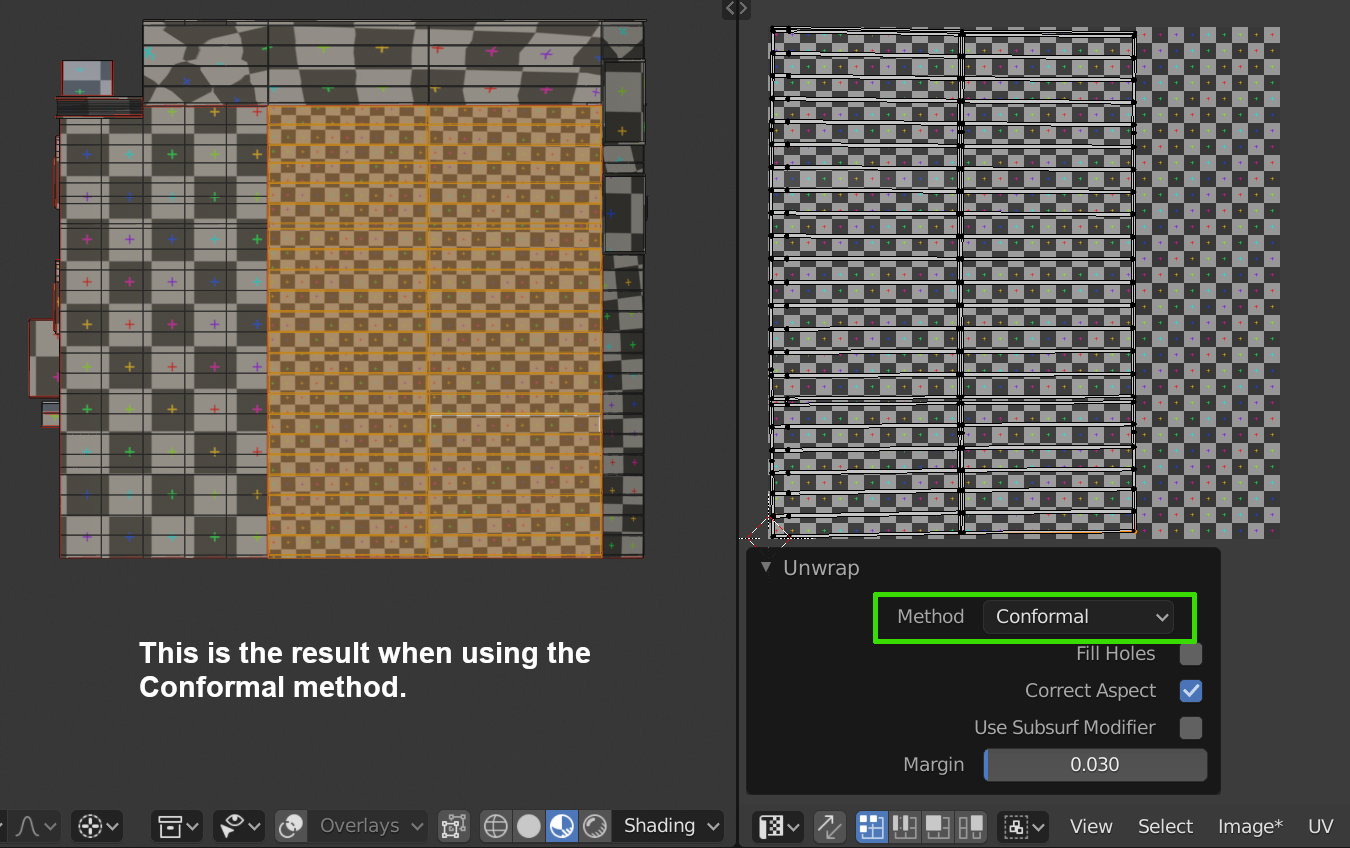The image size is (1350, 848).
Task: Select UV vertex selection mode
Action: pos(872,827)
